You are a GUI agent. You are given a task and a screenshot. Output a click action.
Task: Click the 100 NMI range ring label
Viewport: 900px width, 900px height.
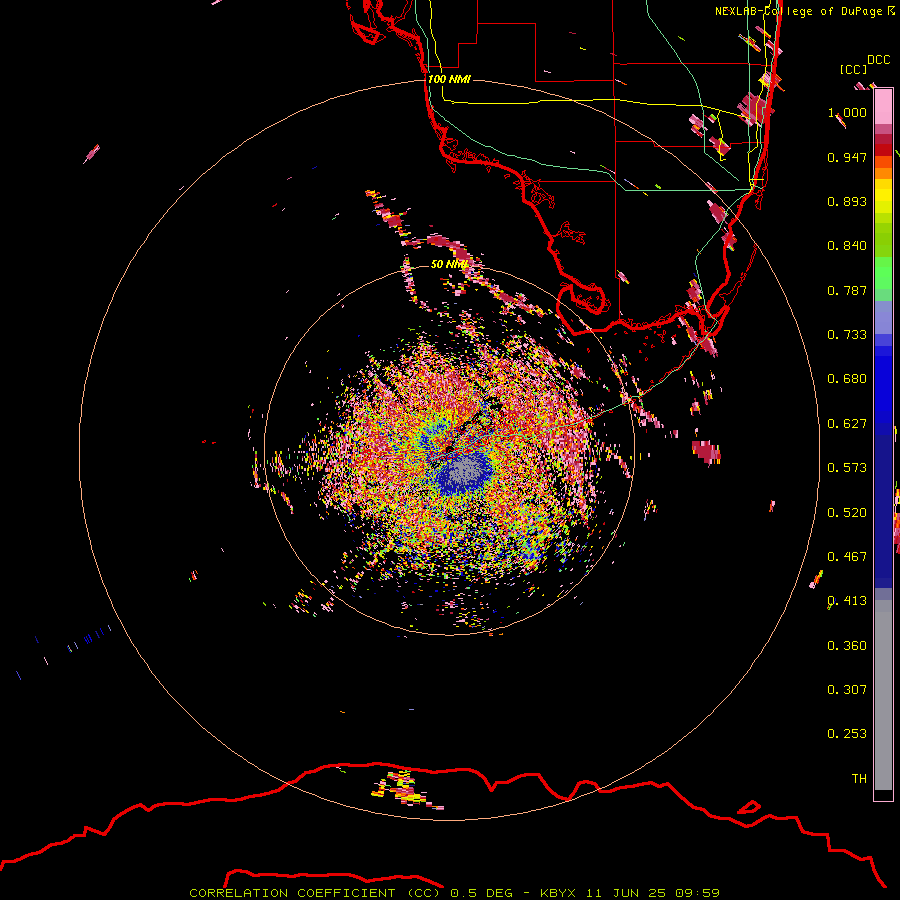449,79
